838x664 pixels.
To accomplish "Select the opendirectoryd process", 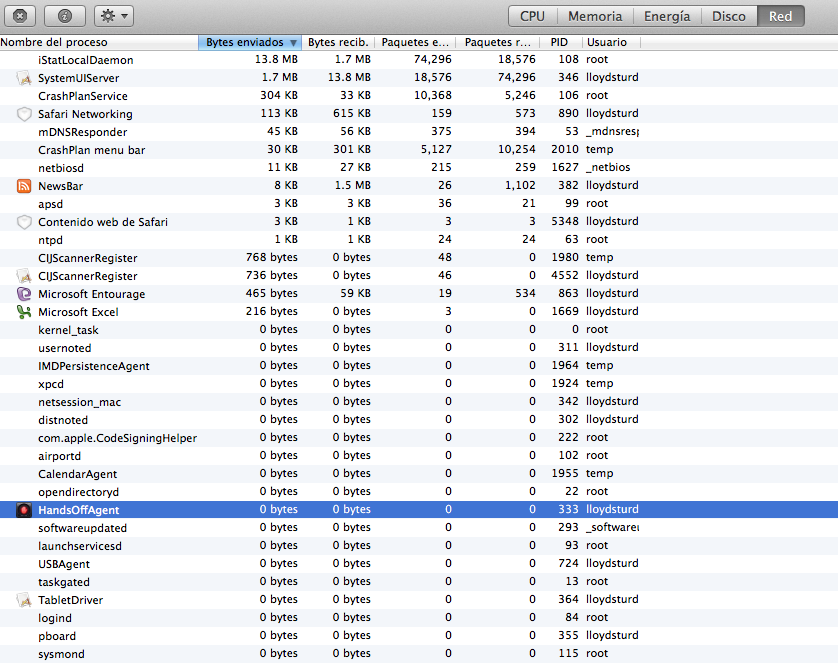I will 419,492.
